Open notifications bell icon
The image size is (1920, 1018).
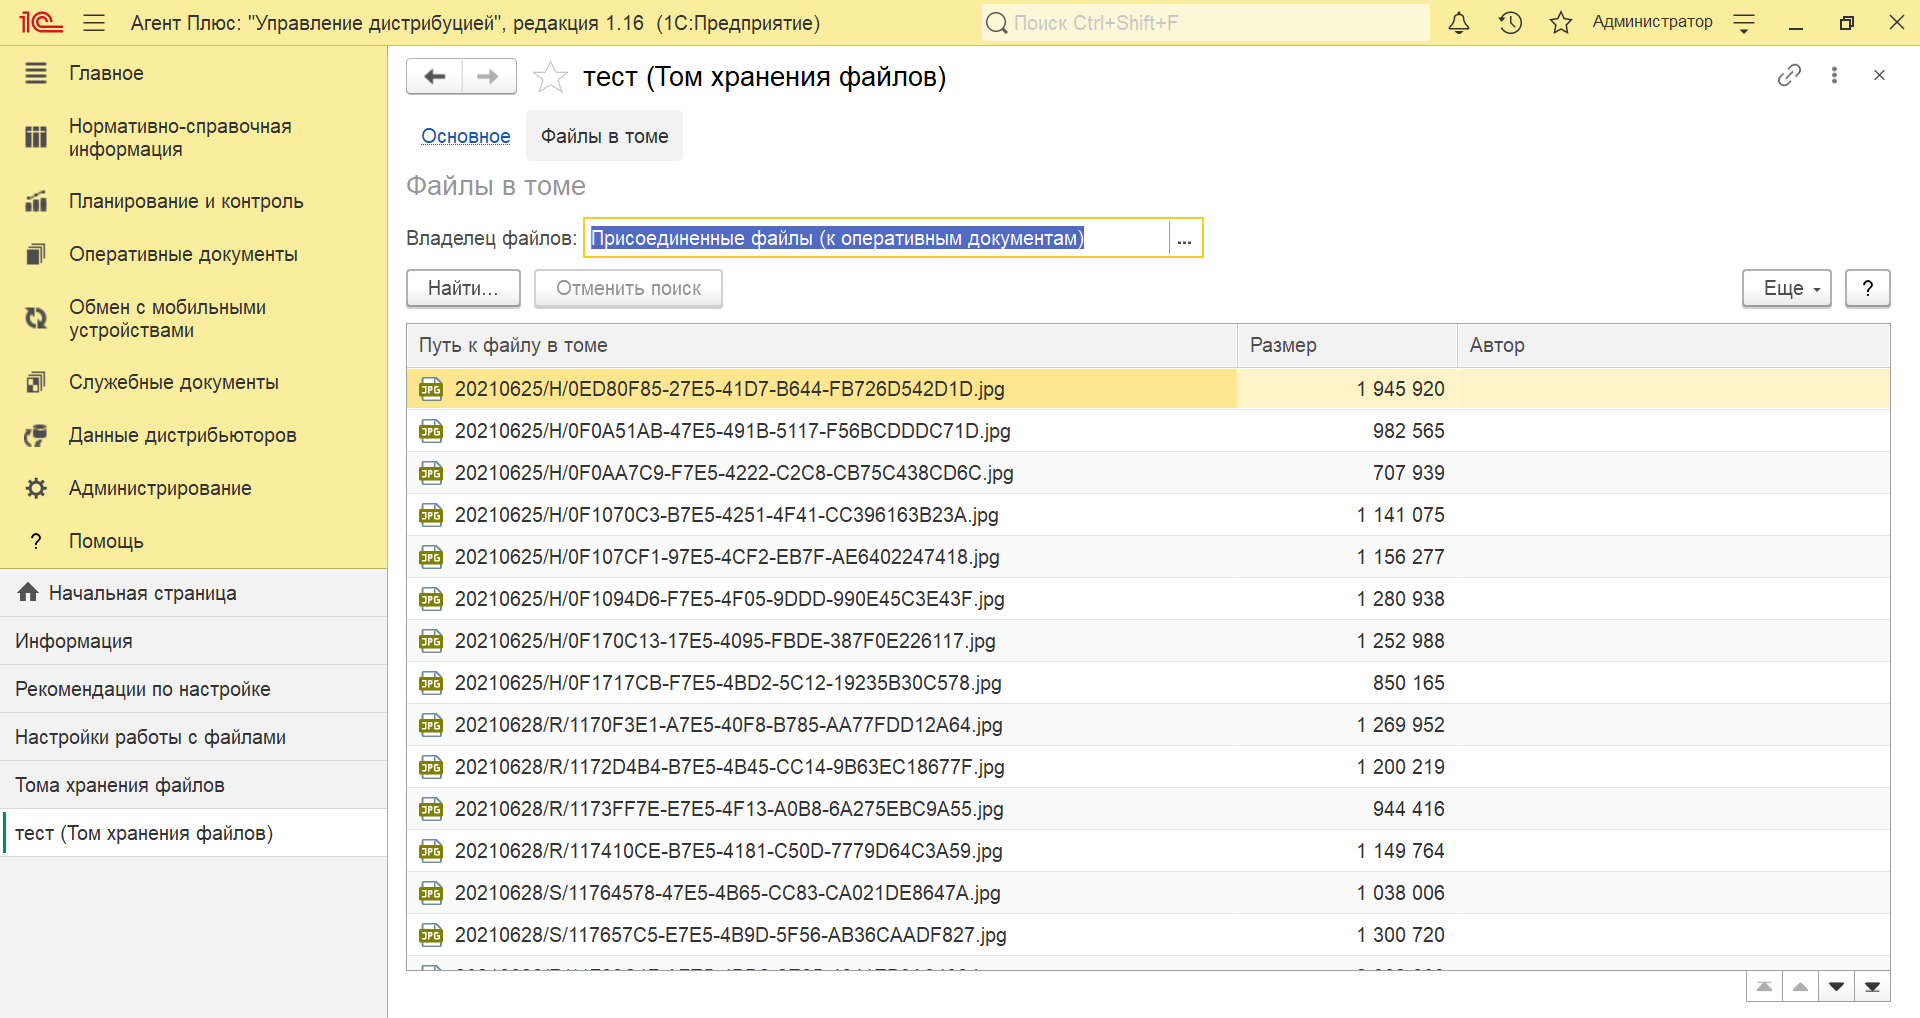coord(1459,22)
